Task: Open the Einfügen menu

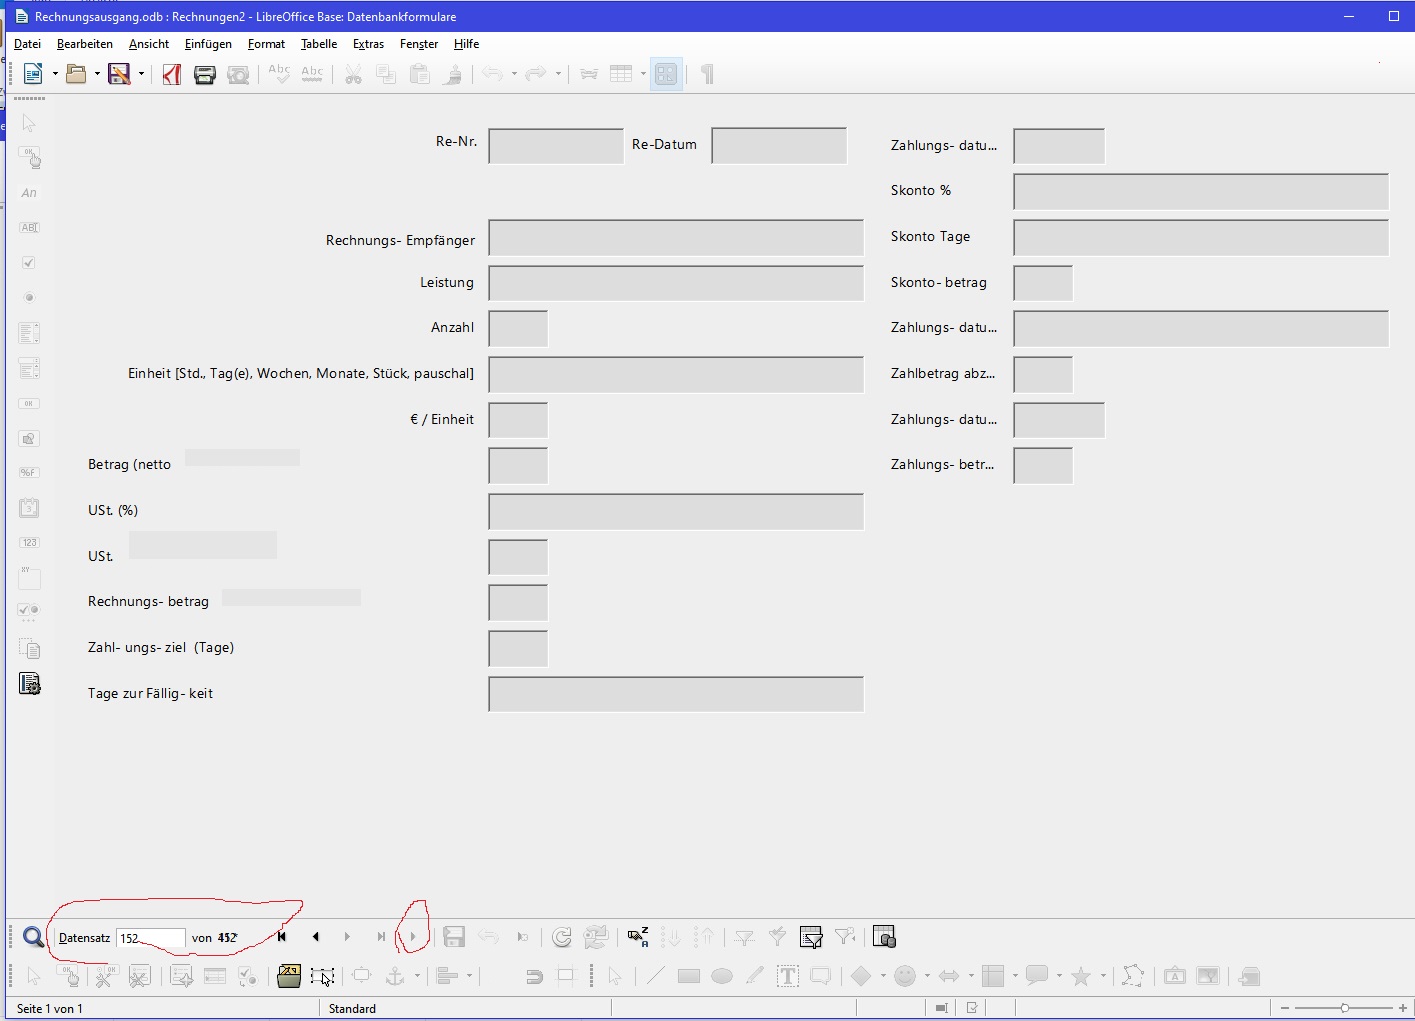Action: (x=208, y=44)
